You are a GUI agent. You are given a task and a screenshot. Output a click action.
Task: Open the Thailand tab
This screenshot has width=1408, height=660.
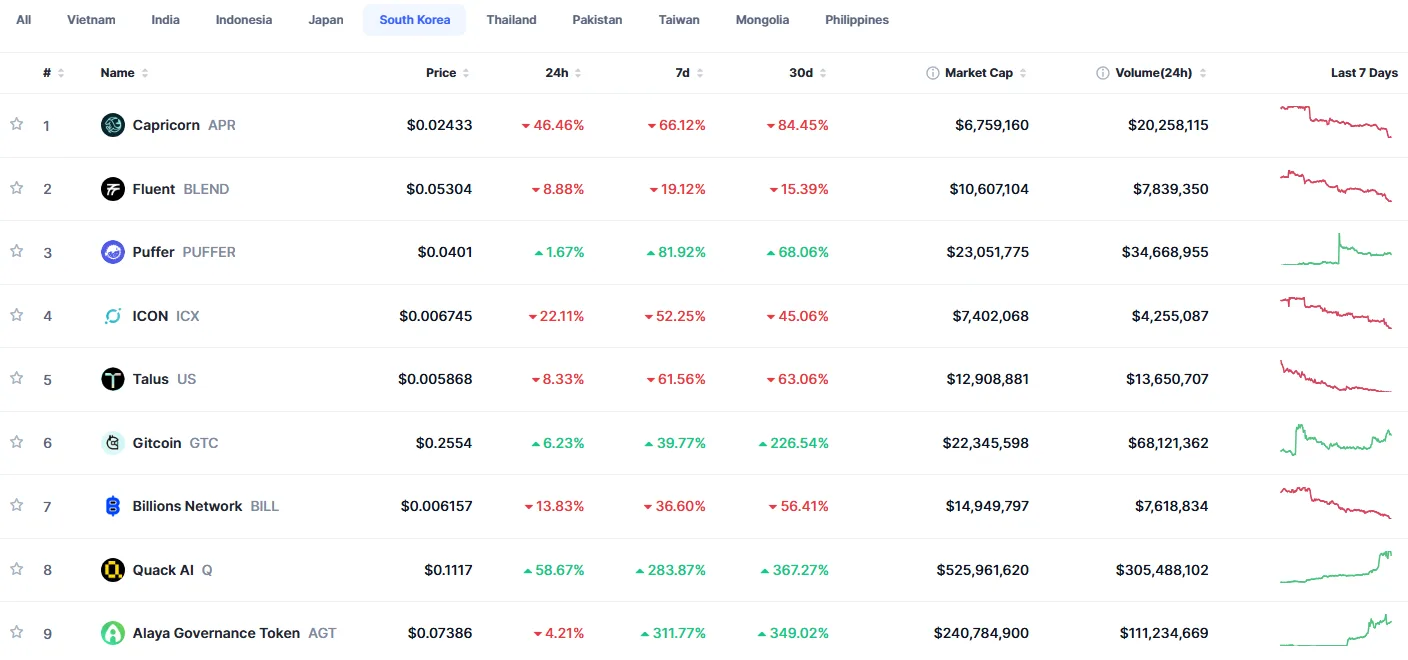[512, 20]
